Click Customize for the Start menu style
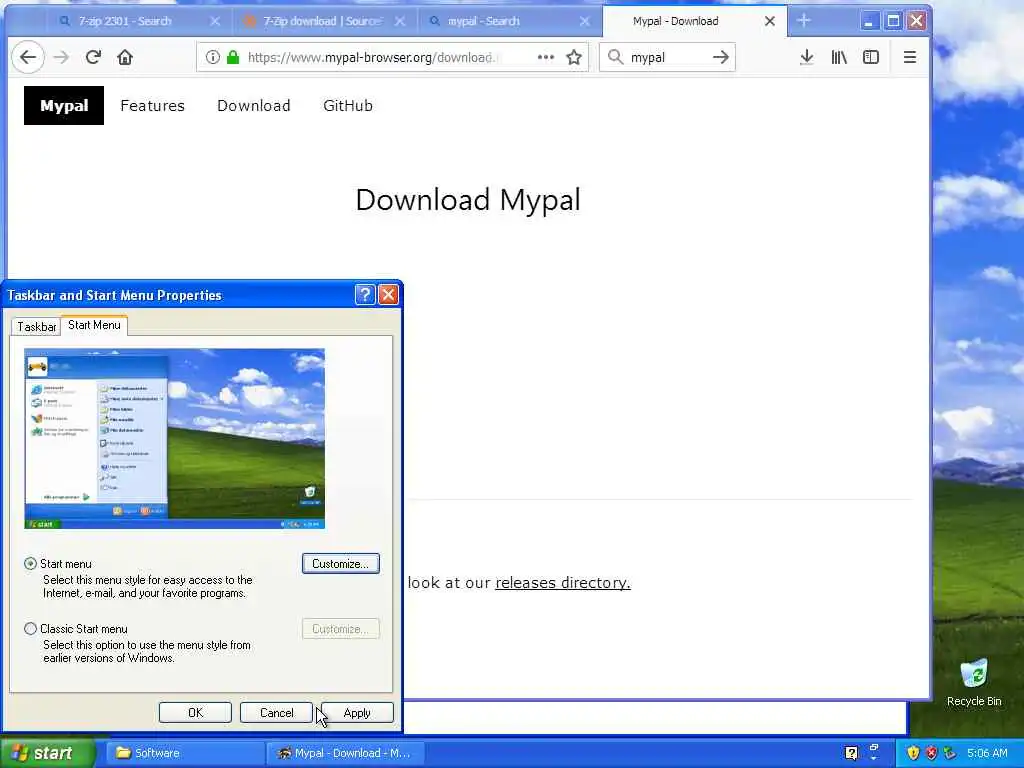This screenshot has height=768, width=1024. click(x=341, y=564)
